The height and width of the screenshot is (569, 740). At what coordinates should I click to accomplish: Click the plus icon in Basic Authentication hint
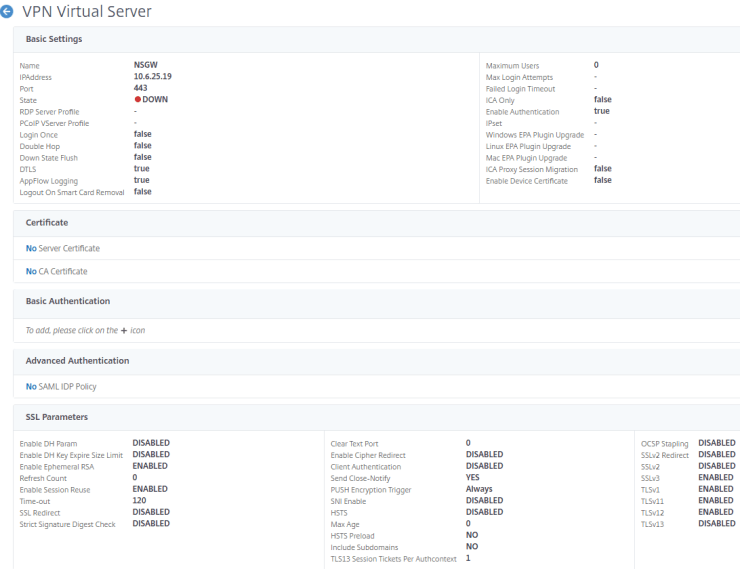click(x=124, y=330)
